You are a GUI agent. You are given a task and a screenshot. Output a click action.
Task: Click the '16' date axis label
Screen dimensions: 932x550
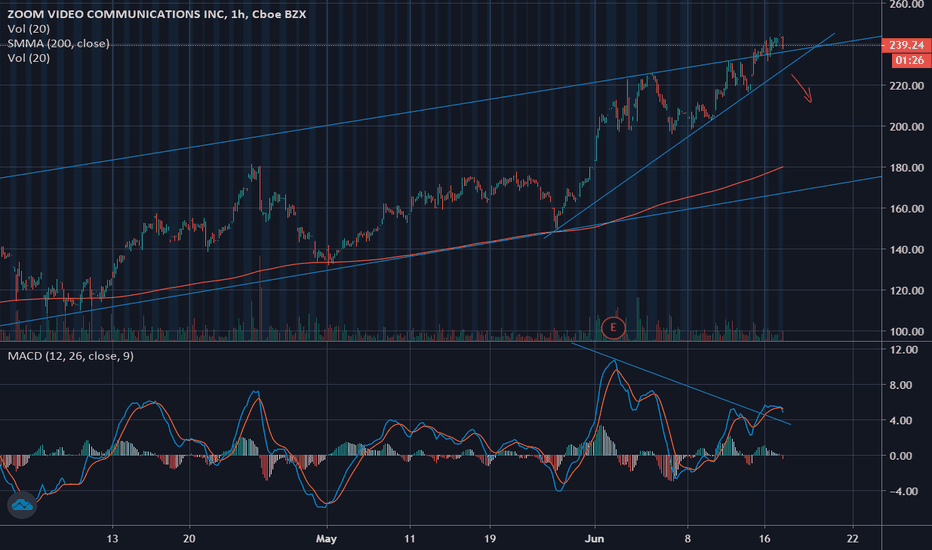tap(764, 539)
